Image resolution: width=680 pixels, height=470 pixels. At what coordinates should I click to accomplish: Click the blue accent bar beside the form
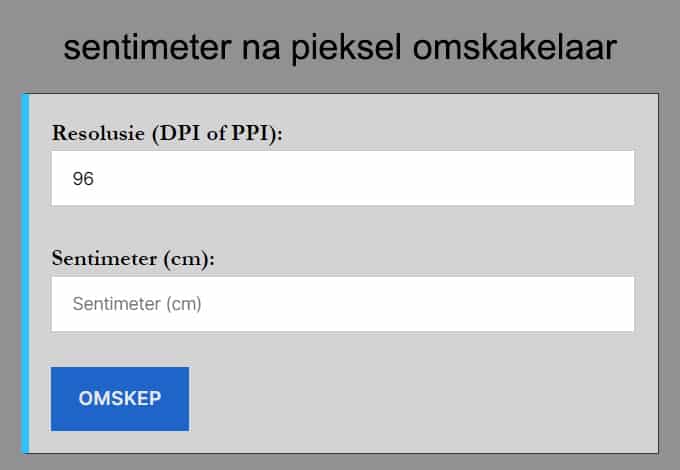pyautogui.click(x=25, y=272)
